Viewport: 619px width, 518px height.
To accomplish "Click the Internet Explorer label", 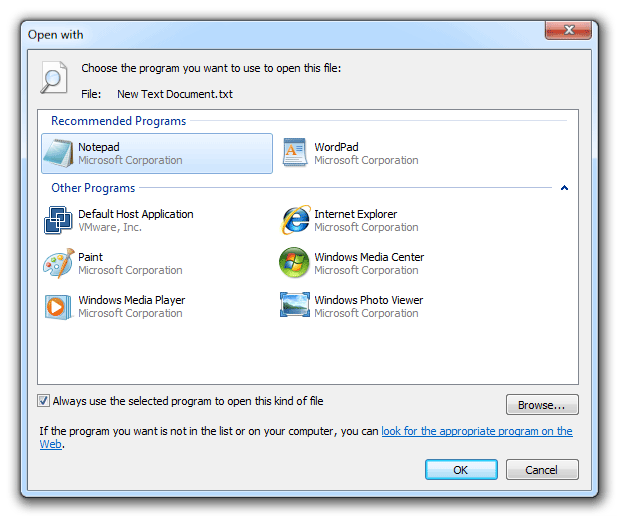I will (356, 214).
